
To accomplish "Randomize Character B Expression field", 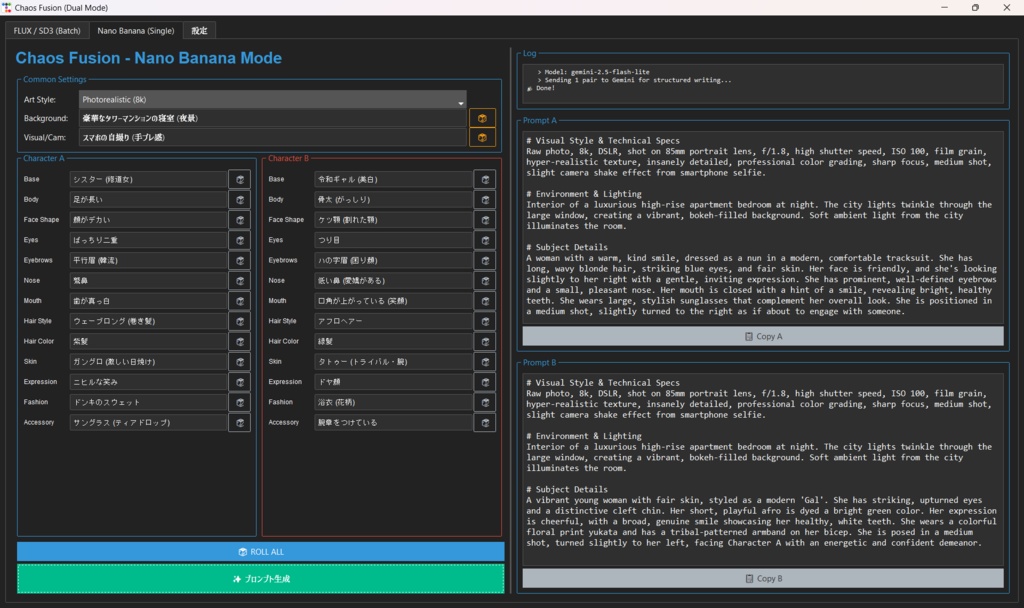I will point(485,382).
